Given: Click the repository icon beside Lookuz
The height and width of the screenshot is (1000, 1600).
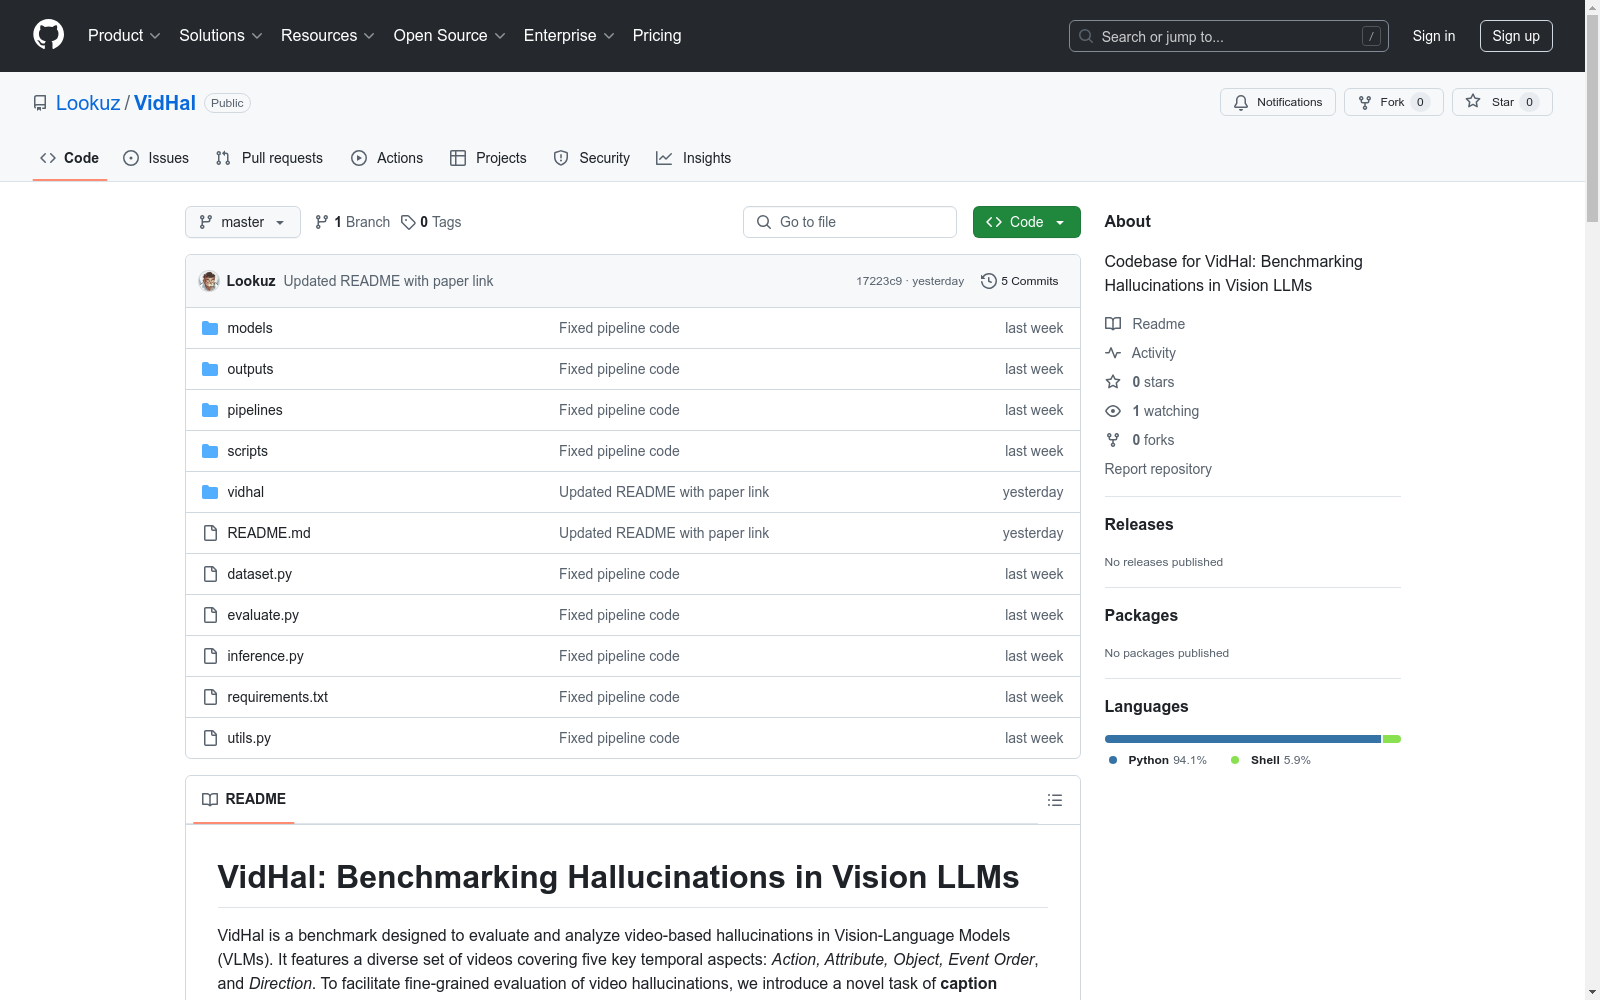Looking at the screenshot, I should (x=40, y=103).
